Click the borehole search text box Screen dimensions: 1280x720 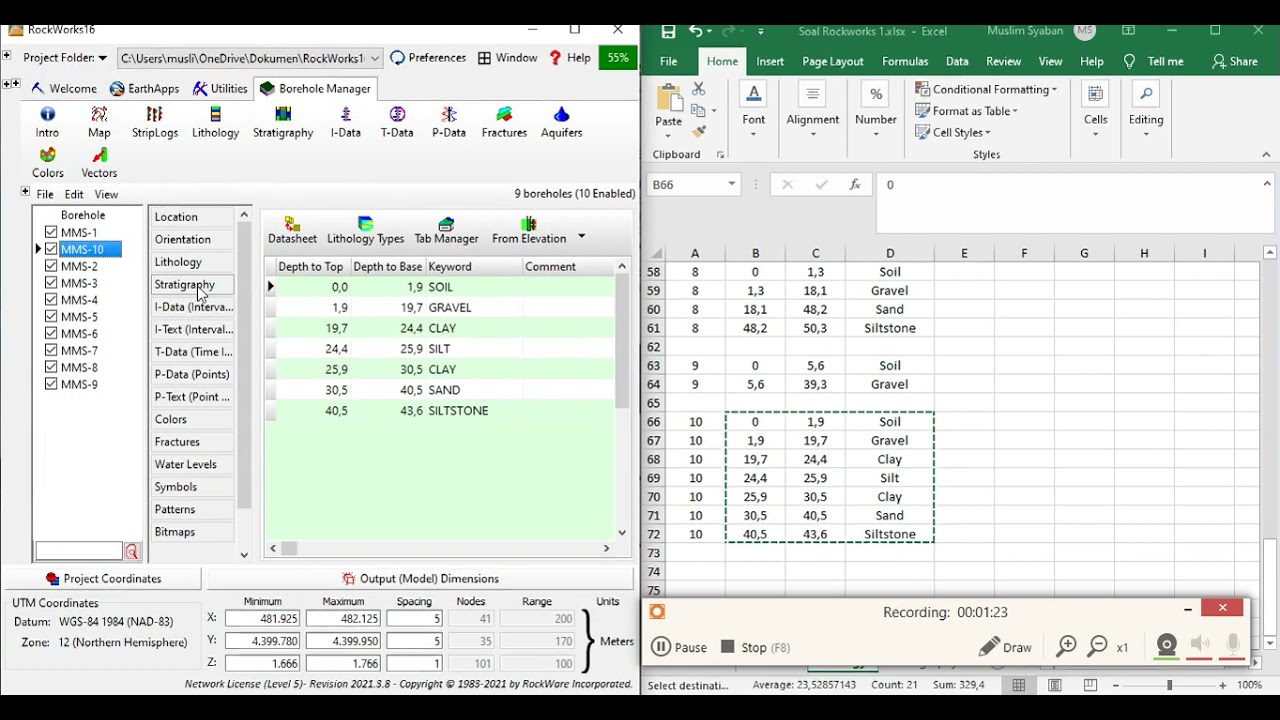click(x=79, y=551)
